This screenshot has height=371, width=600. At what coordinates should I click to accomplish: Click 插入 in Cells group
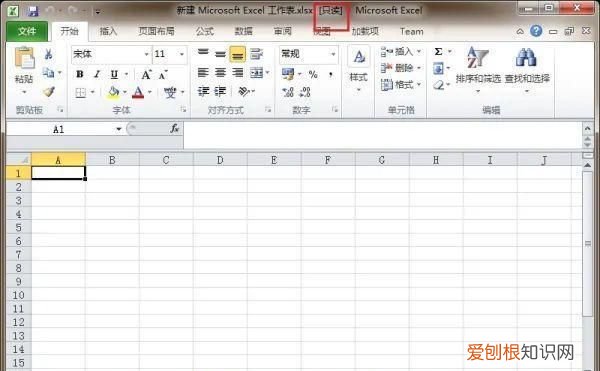click(x=401, y=52)
